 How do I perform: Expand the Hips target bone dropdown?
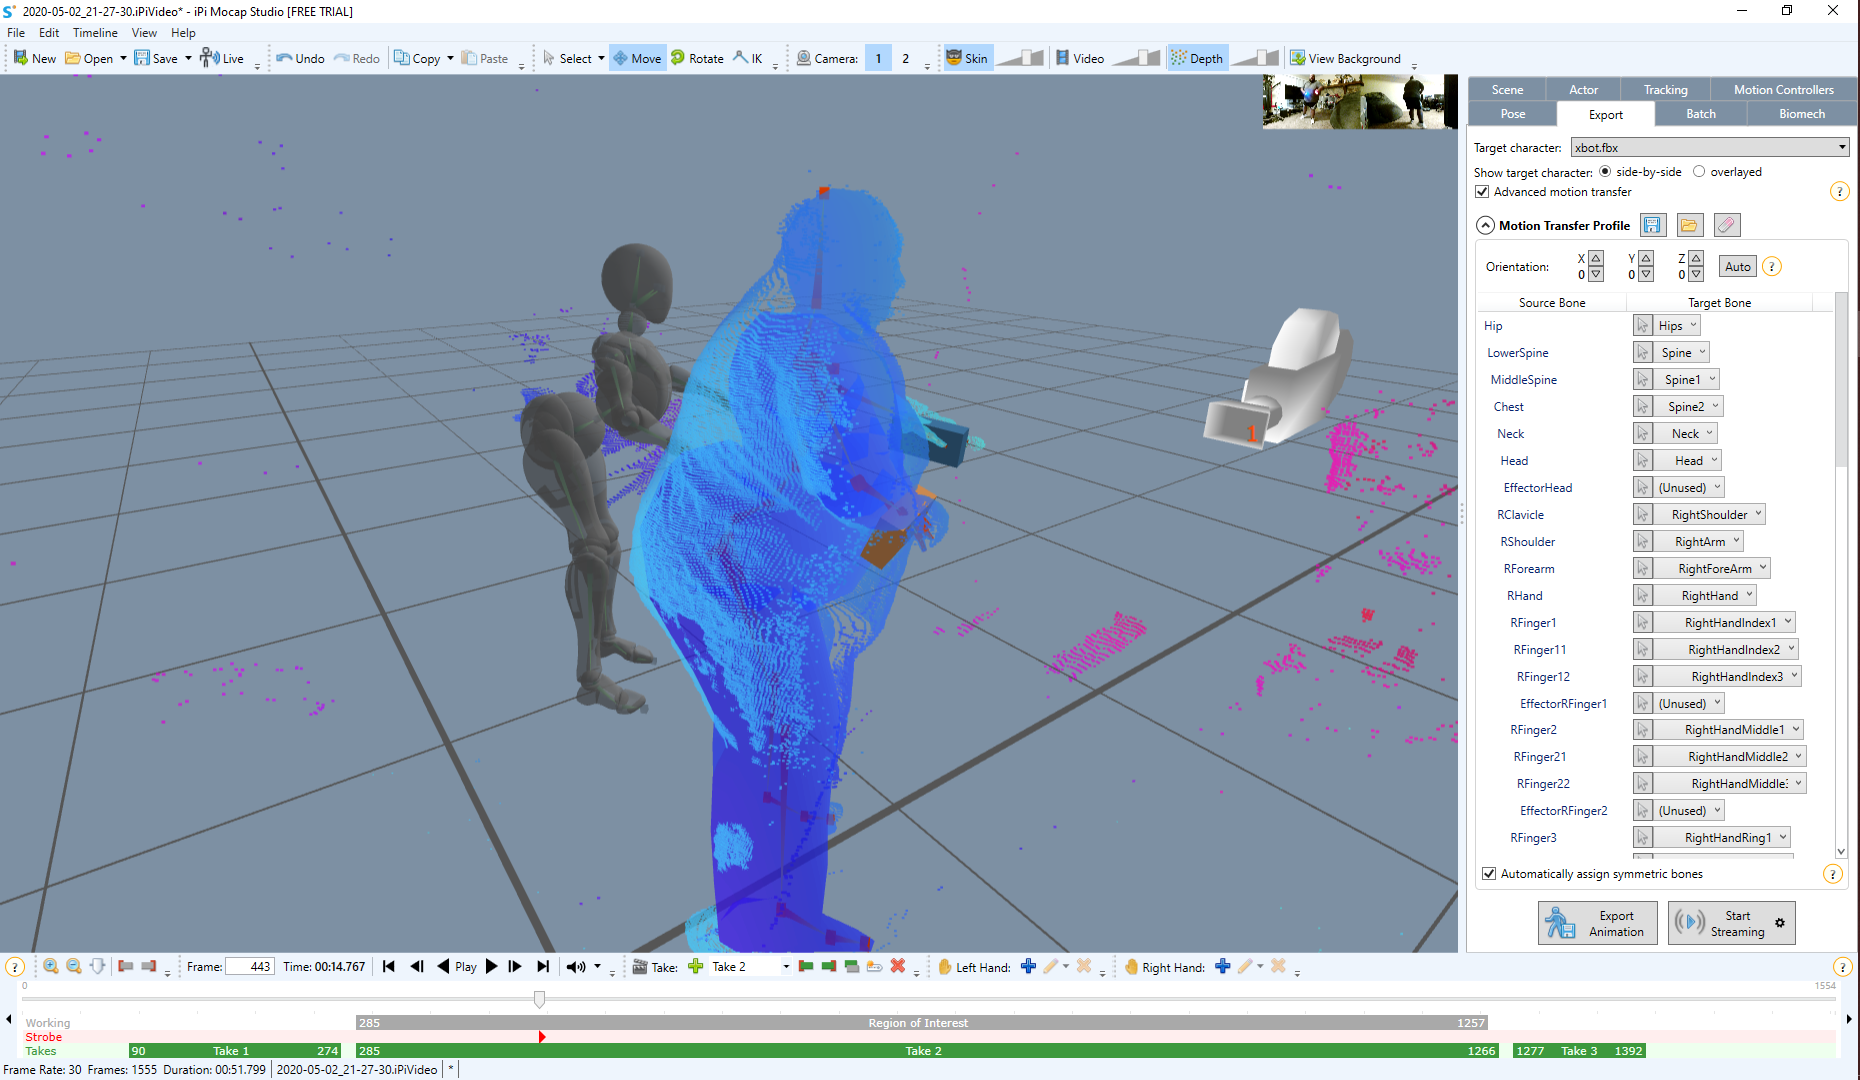1677,326
